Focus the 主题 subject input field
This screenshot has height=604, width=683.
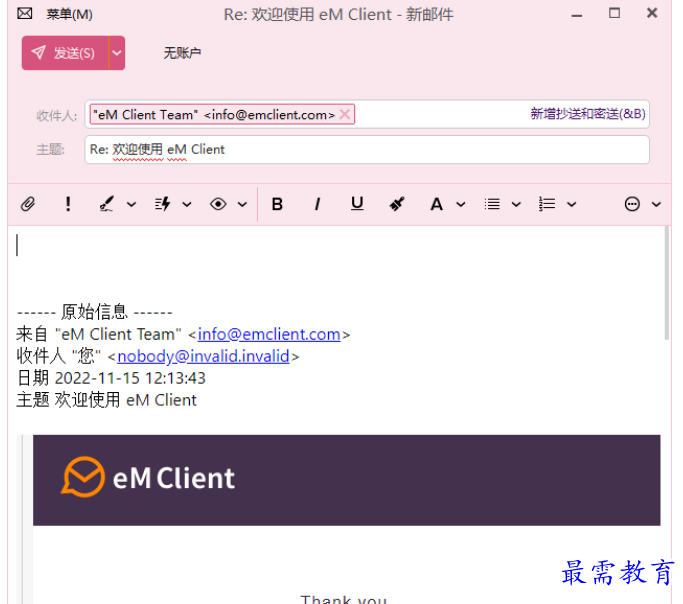click(367, 149)
